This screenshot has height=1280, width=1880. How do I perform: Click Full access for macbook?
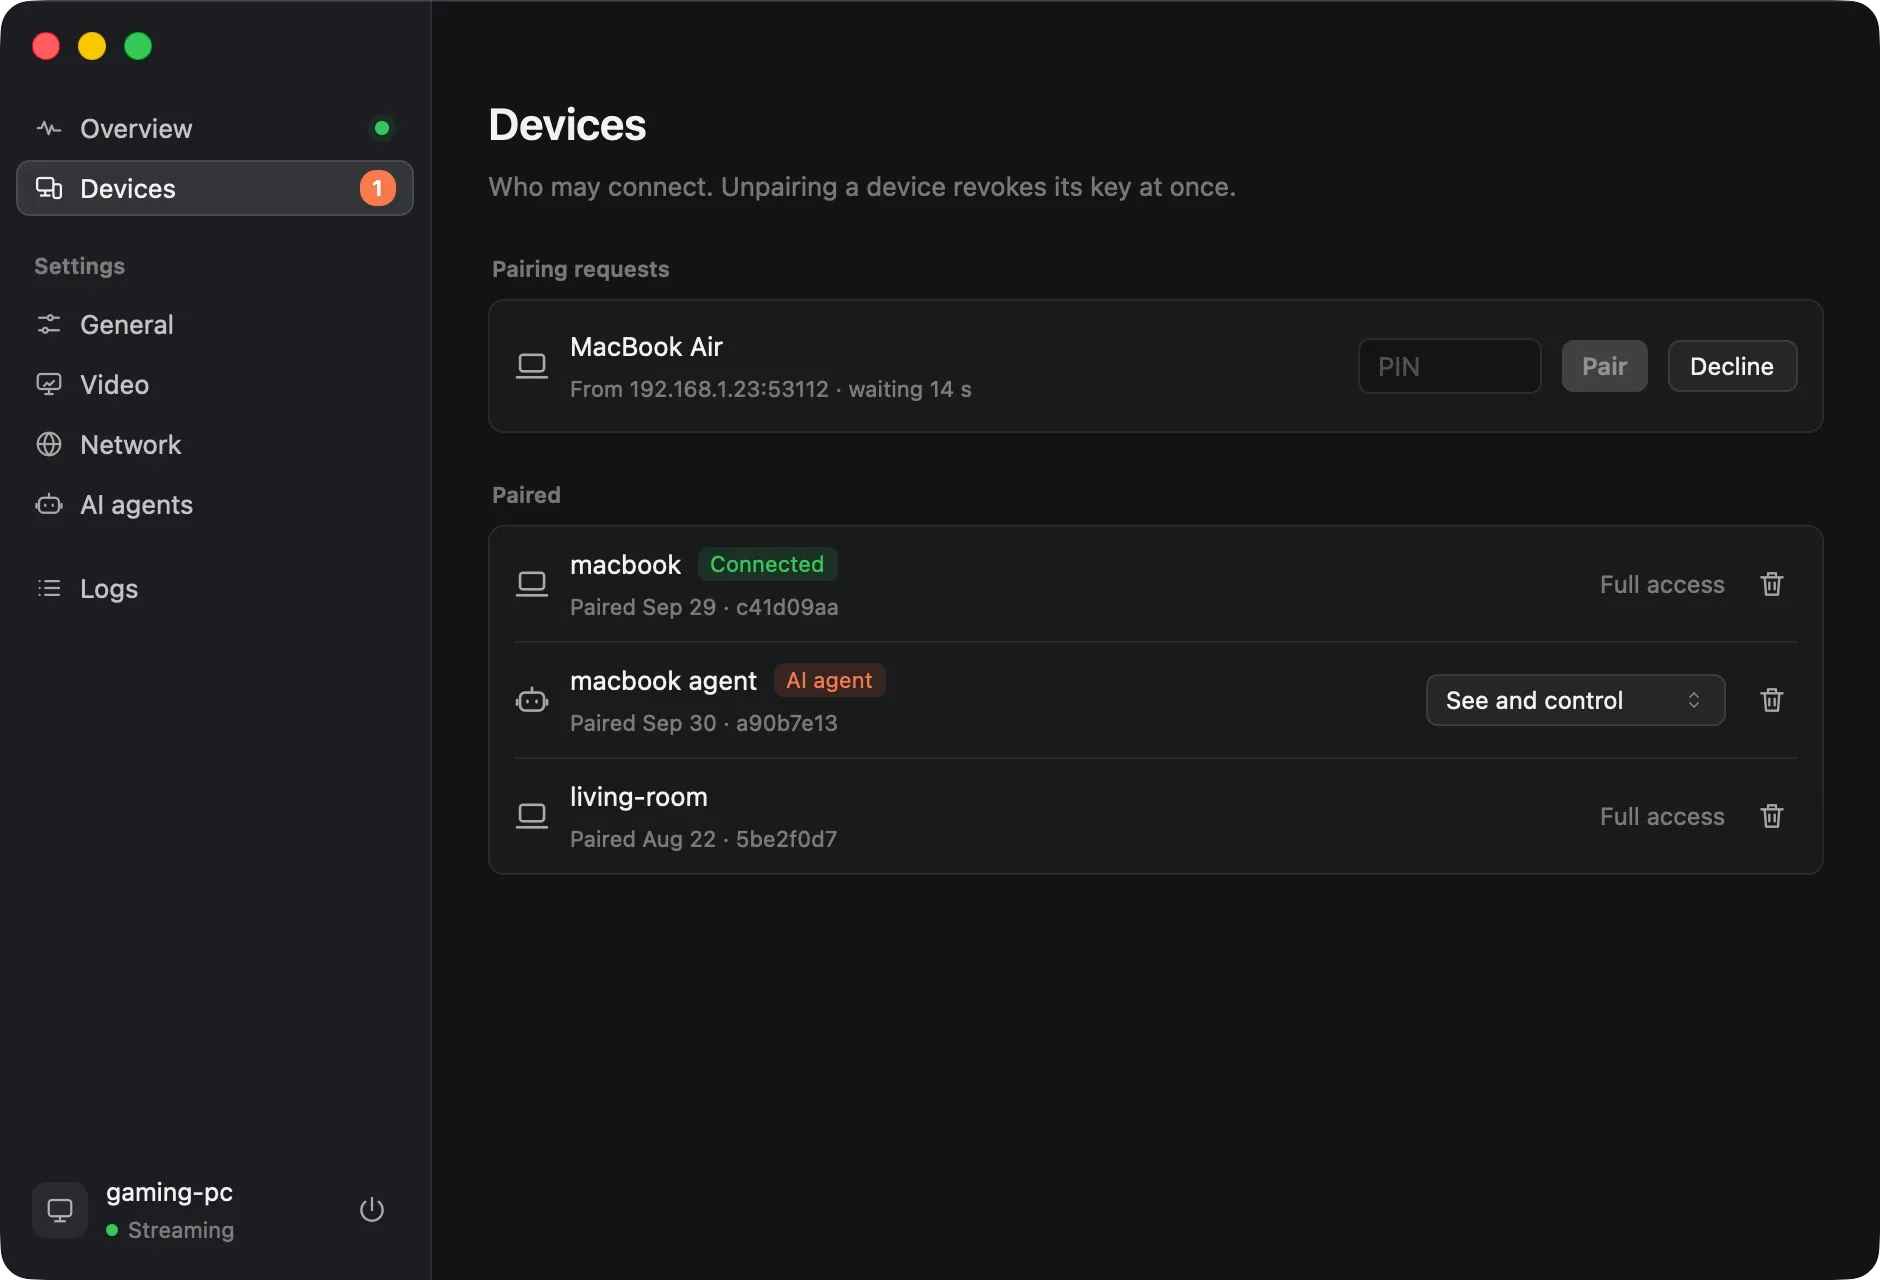(1662, 584)
